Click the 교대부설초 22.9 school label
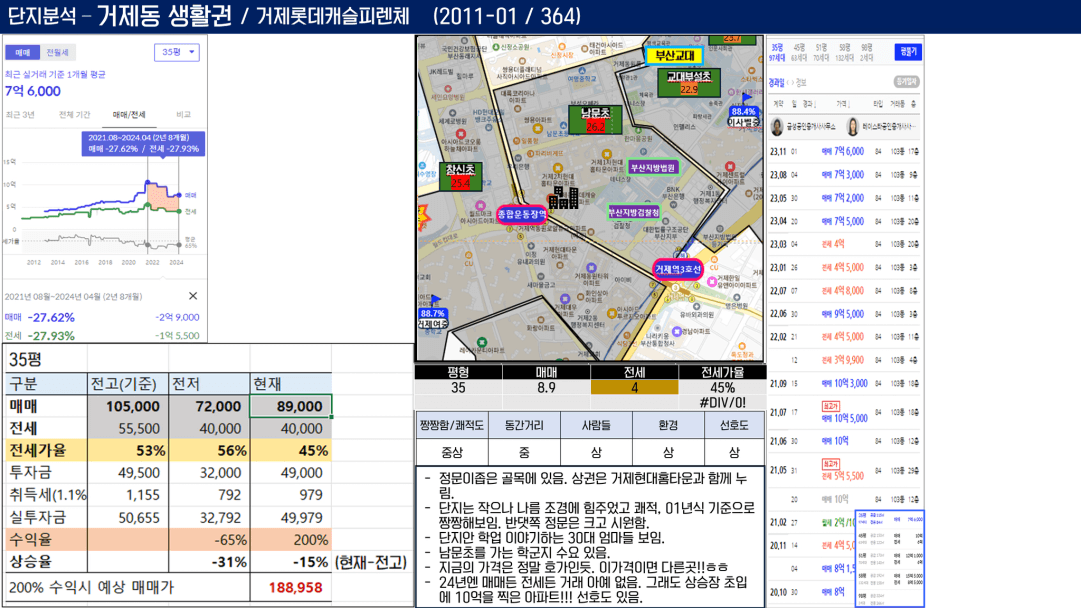The height and width of the screenshot is (608, 1081). pos(689,82)
